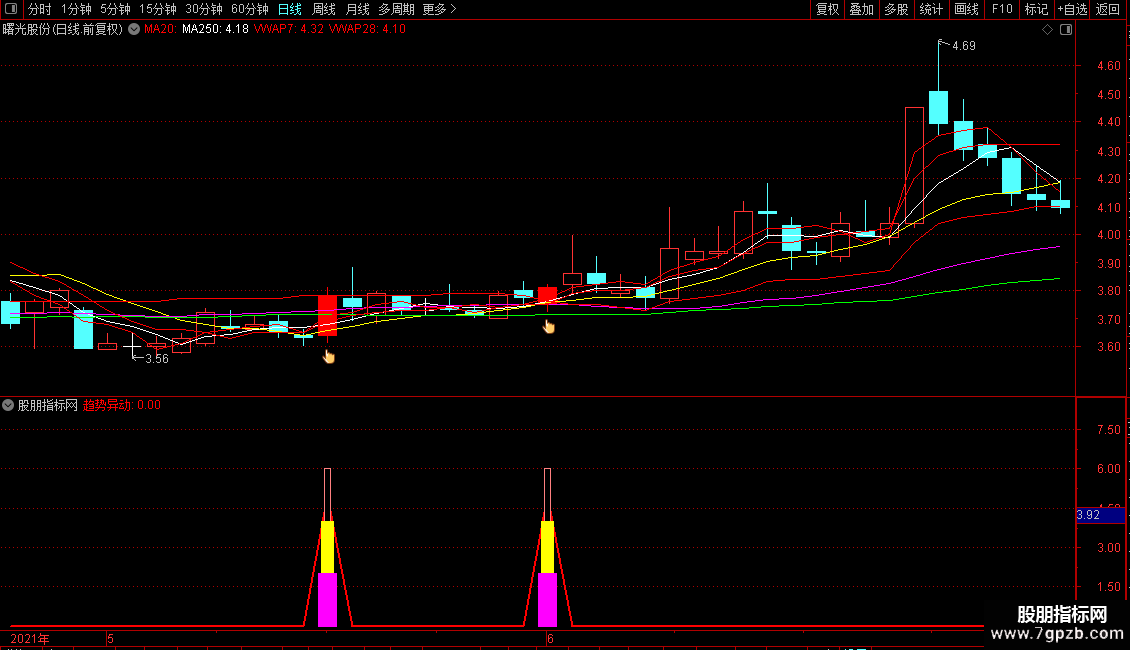Viewport: 1130px width, 650px height.
Task: Open the 统计 statistics tool
Action: tap(930, 9)
